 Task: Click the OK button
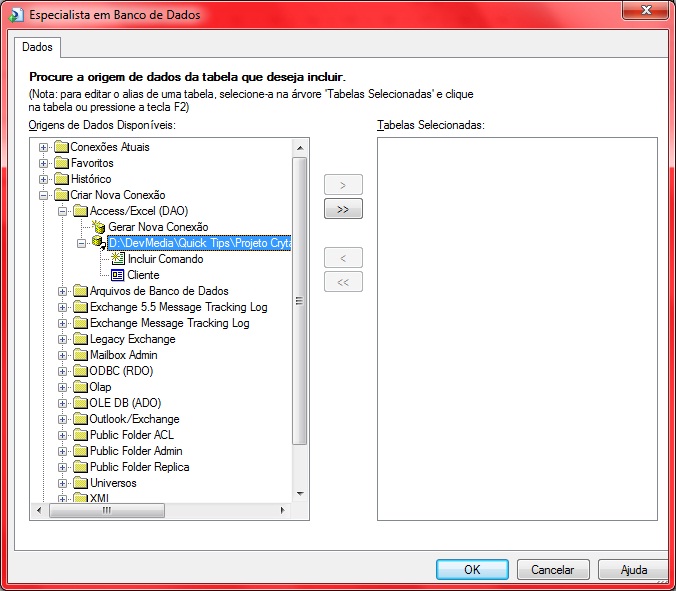472,570
